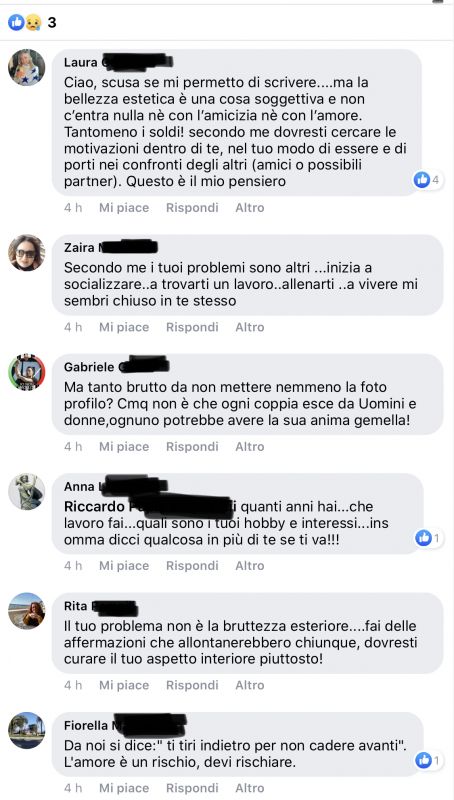The height and width of the screenshot is (800, 454).
Task: Open Gabriele's profile from his name
Action: 116,367
